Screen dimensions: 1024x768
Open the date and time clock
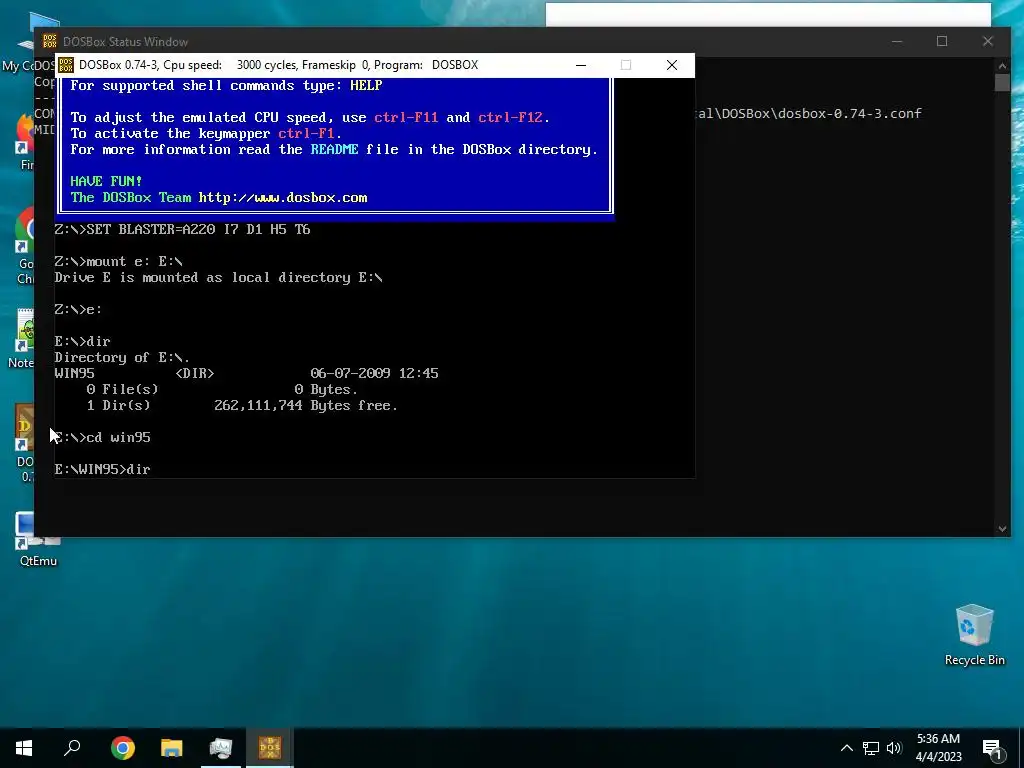coord(938,748)
